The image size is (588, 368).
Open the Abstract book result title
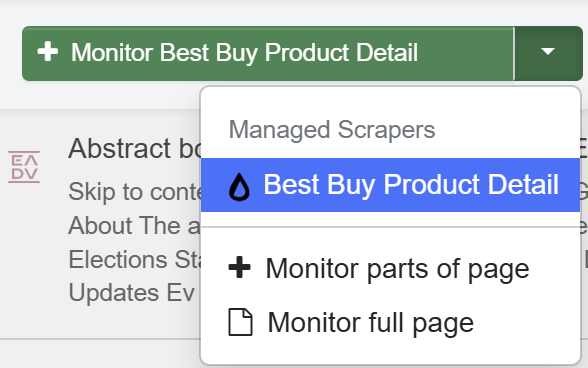[135, 149]
